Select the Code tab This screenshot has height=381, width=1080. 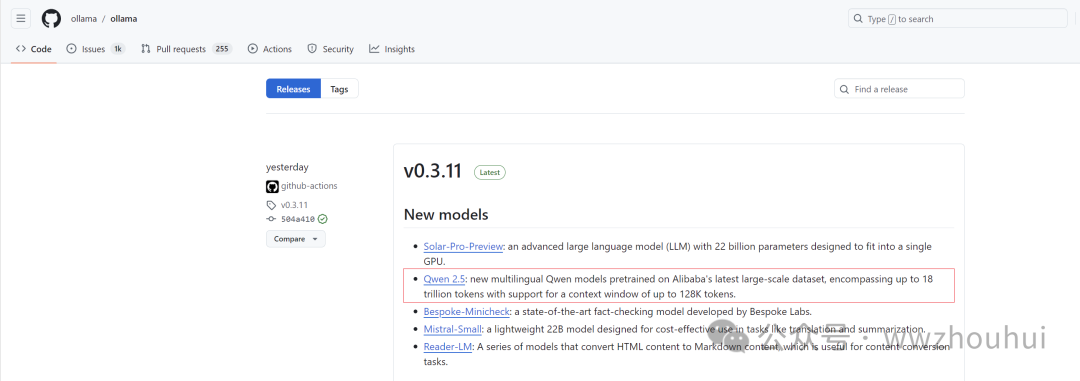(x=34, y=49)
